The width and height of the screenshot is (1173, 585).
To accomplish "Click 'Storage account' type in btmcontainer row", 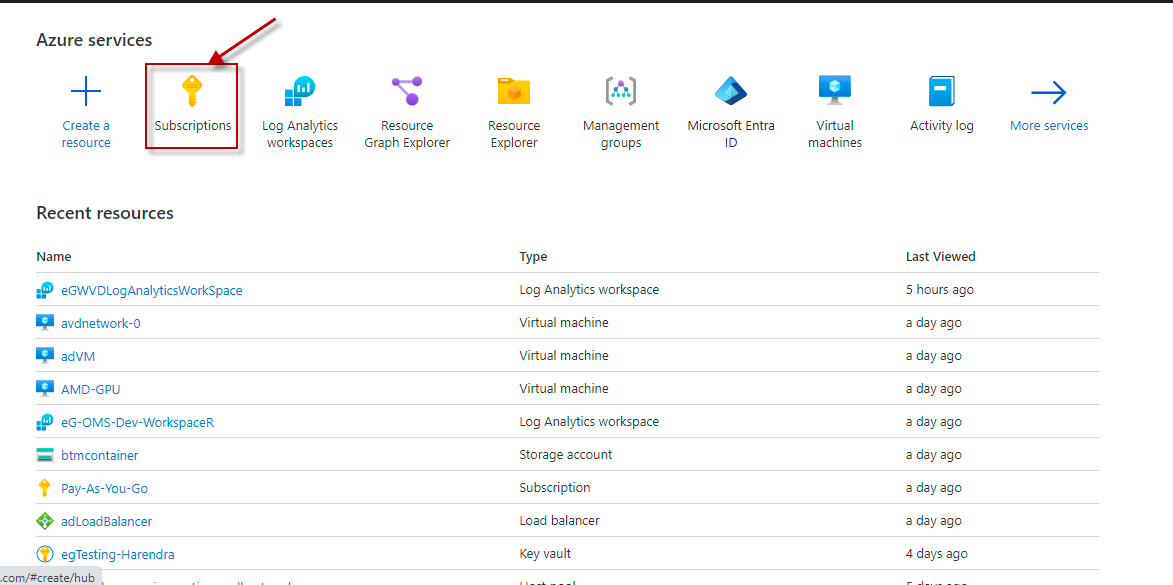I will [566, 455].
